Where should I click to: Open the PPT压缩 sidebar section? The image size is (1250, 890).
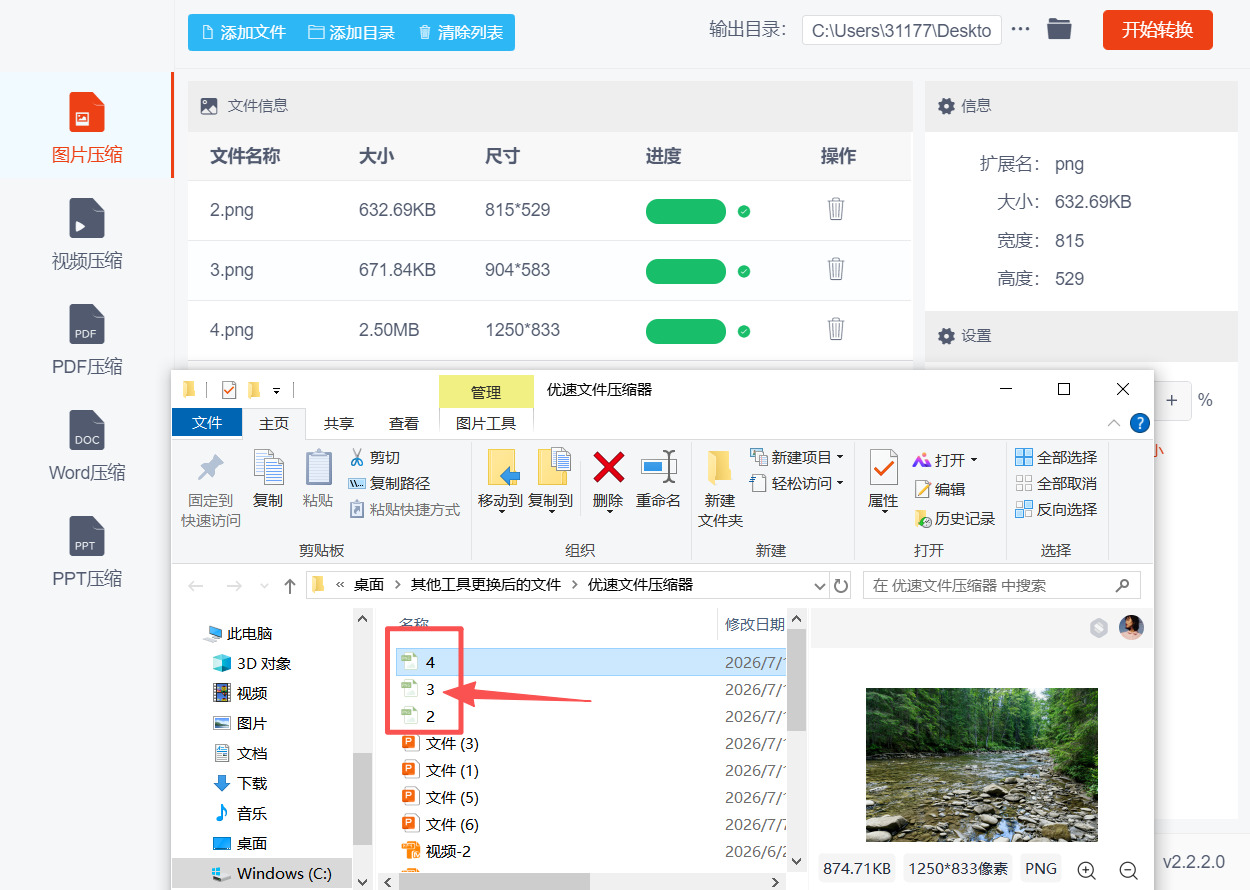(x=87, y=554)
